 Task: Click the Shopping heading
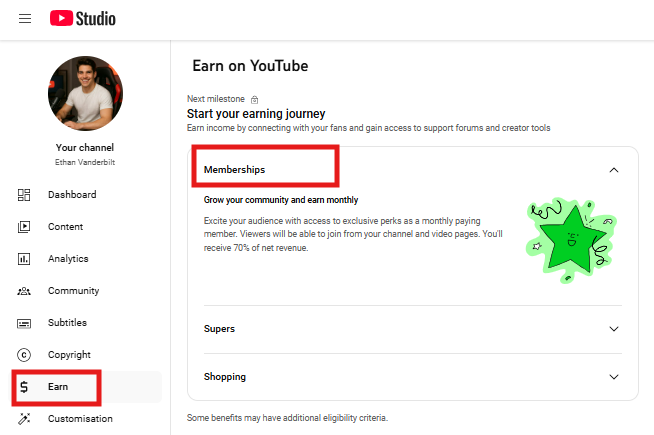(225, 377)
